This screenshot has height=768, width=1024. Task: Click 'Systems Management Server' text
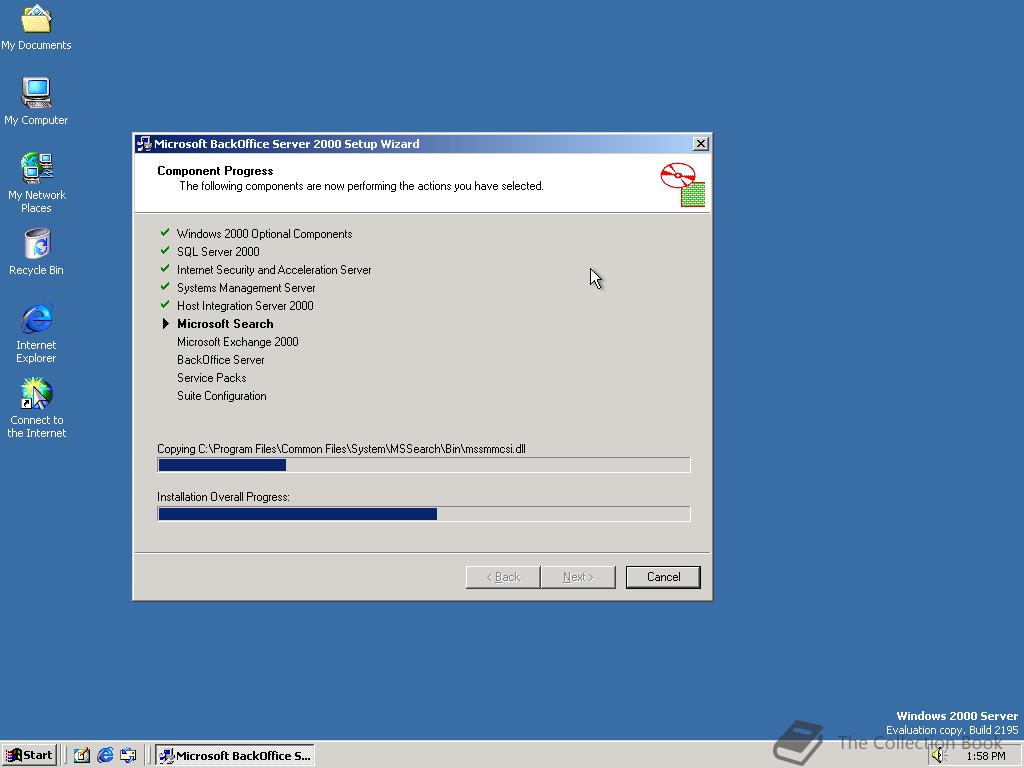point(246,288)
